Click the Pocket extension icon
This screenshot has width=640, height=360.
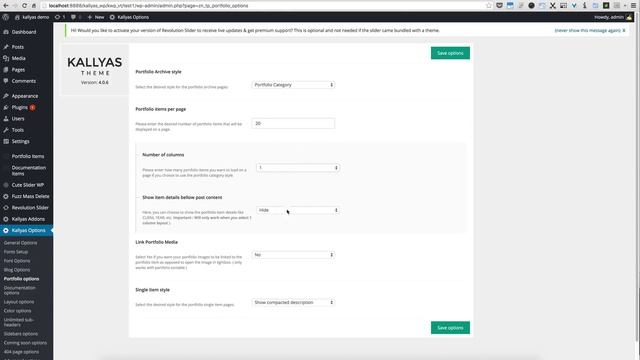[x=499, y=6]
